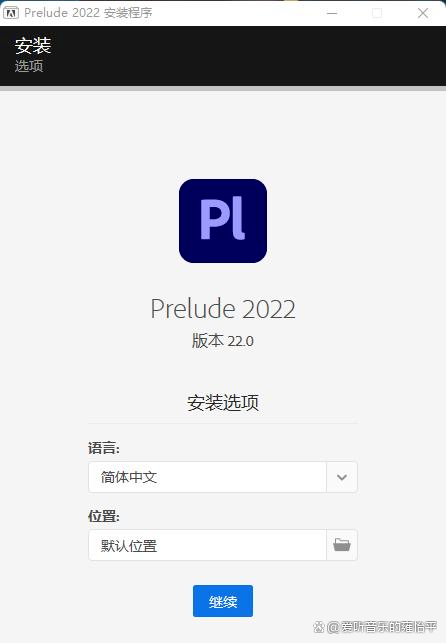Expand the 语言 dropdown chevron

click(342, 477)
